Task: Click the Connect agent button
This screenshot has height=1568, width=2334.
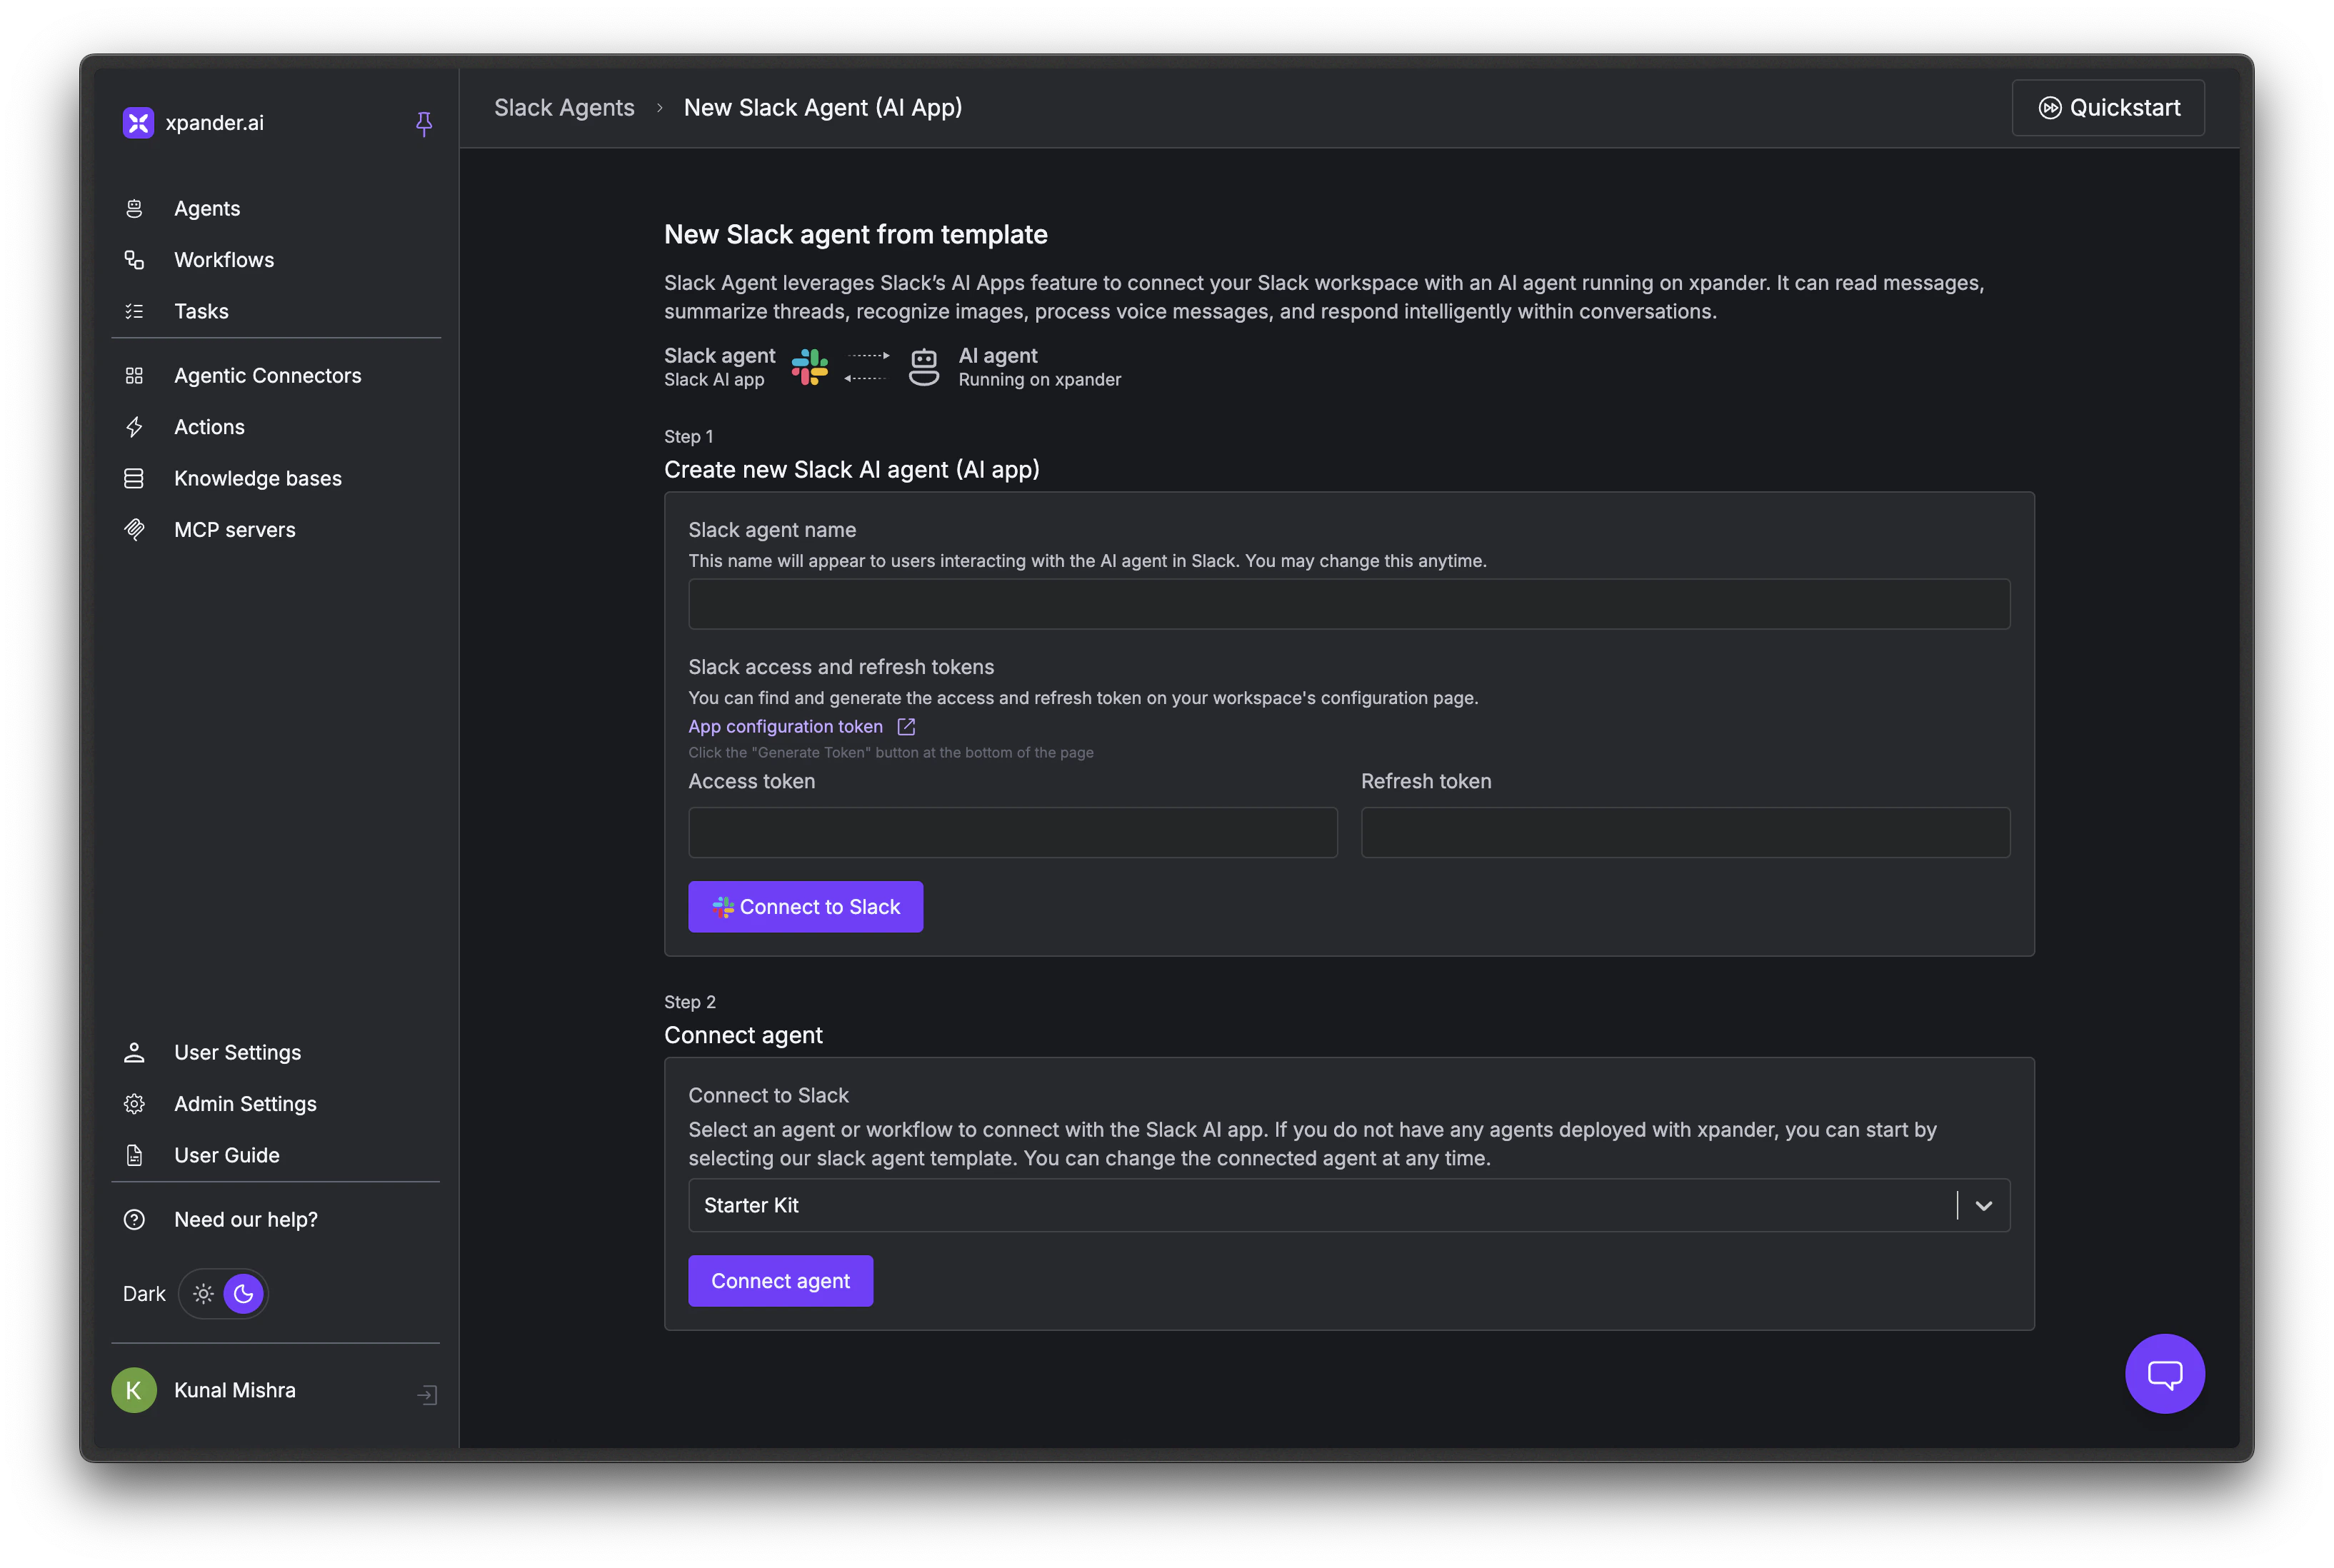Action: (780, 1280)
